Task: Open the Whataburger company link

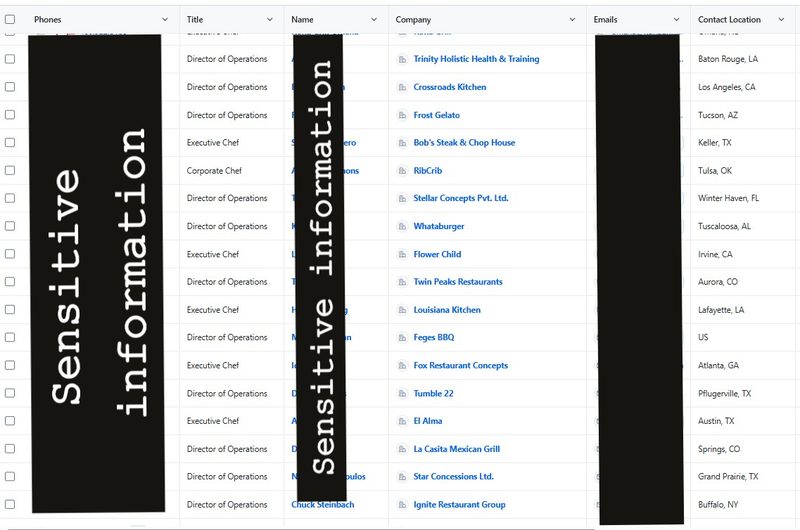Action: click(439, 226)
